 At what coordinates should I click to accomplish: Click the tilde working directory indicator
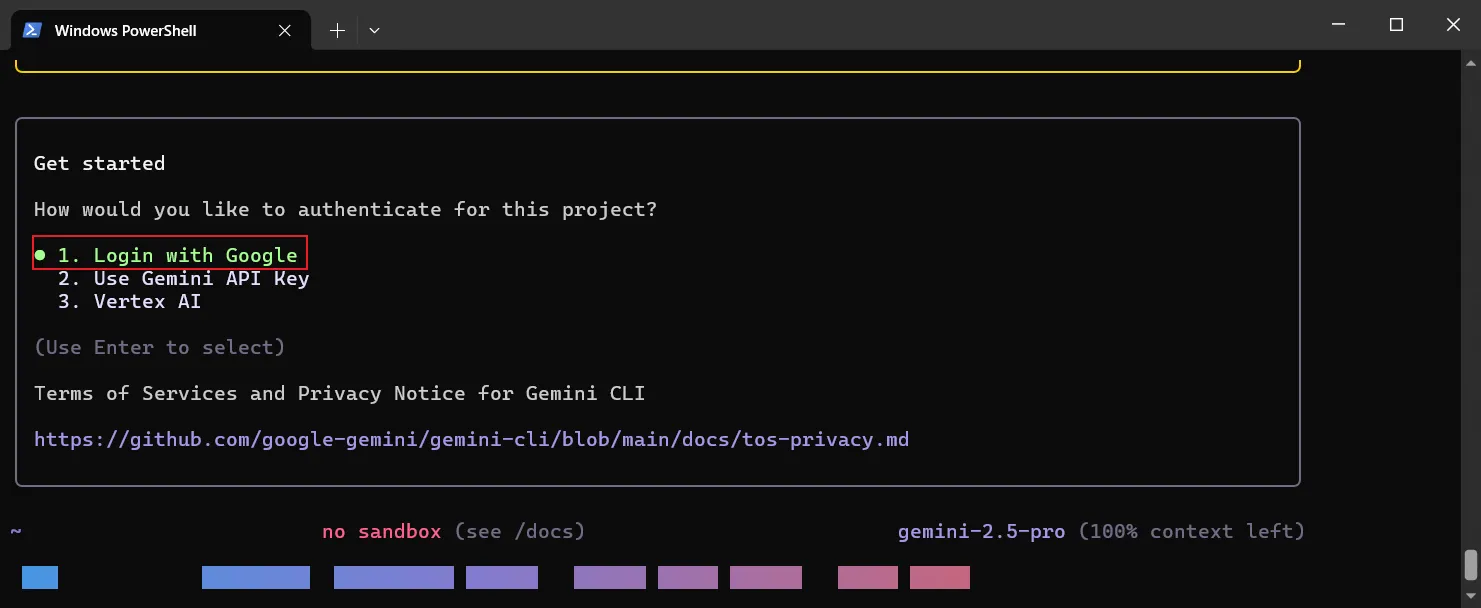click(x=16, y=531)
